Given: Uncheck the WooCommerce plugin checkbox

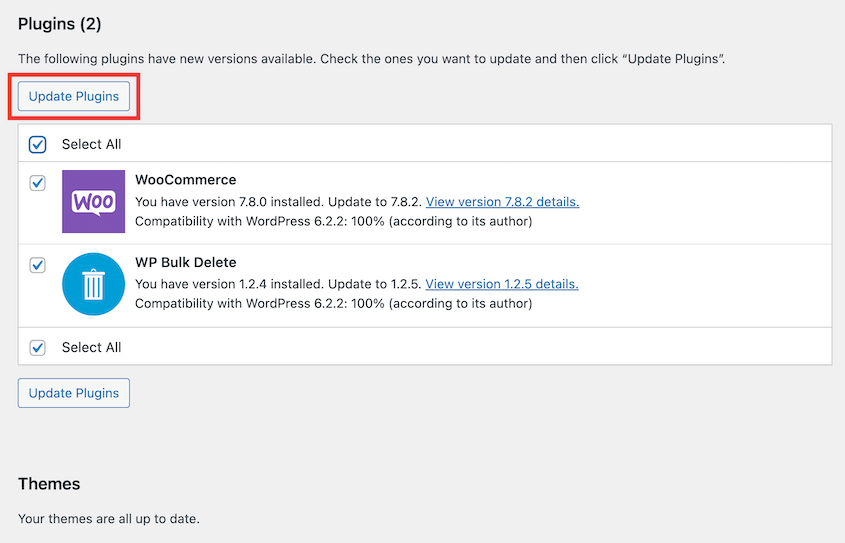Looking at the screenshot, I should pos(38,183).
